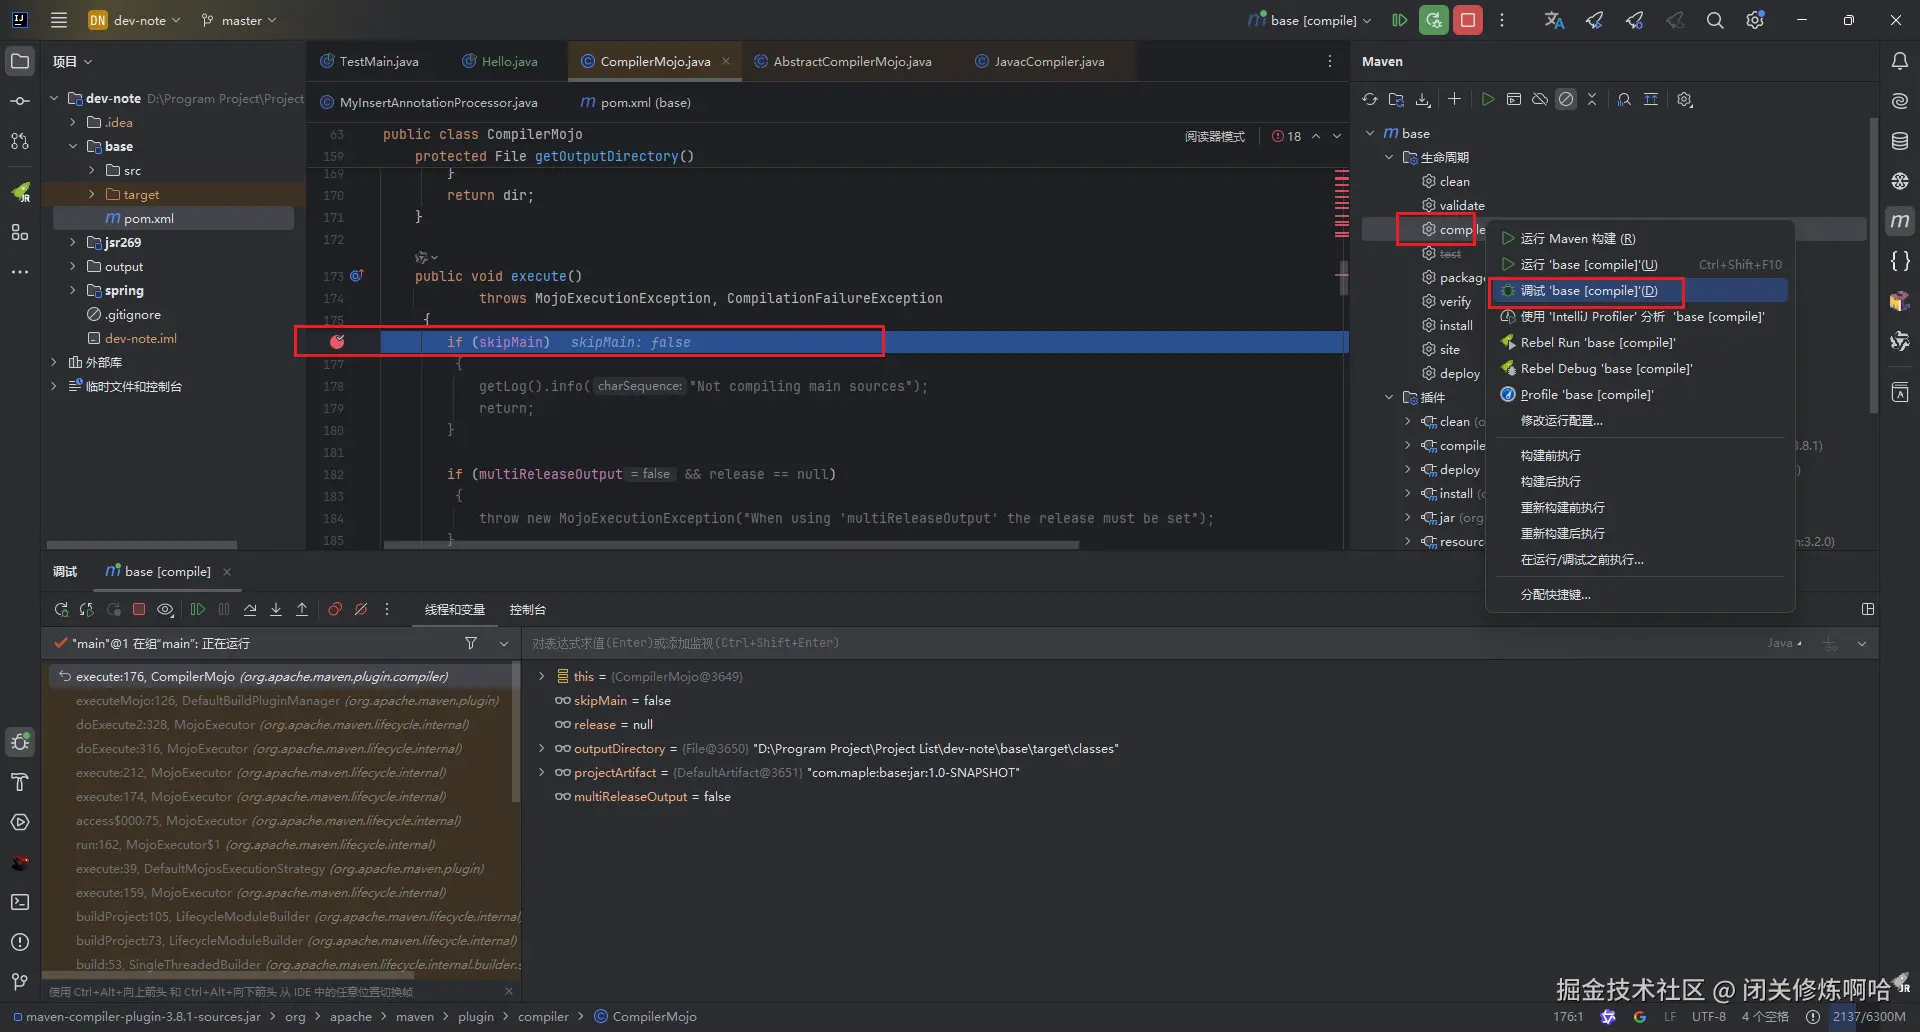Click the View Breakpoints icon
1920x1032 pixels.
pos(335,610)
